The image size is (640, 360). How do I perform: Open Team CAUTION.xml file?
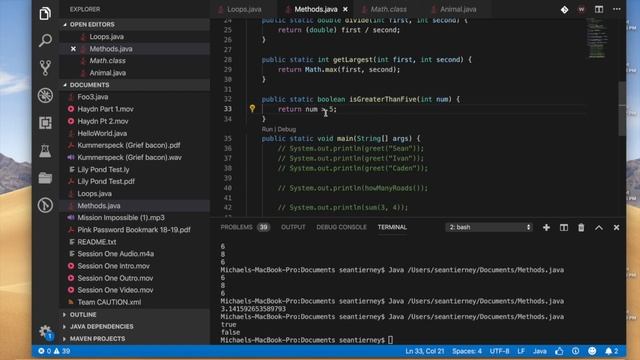tap(134, 302)
